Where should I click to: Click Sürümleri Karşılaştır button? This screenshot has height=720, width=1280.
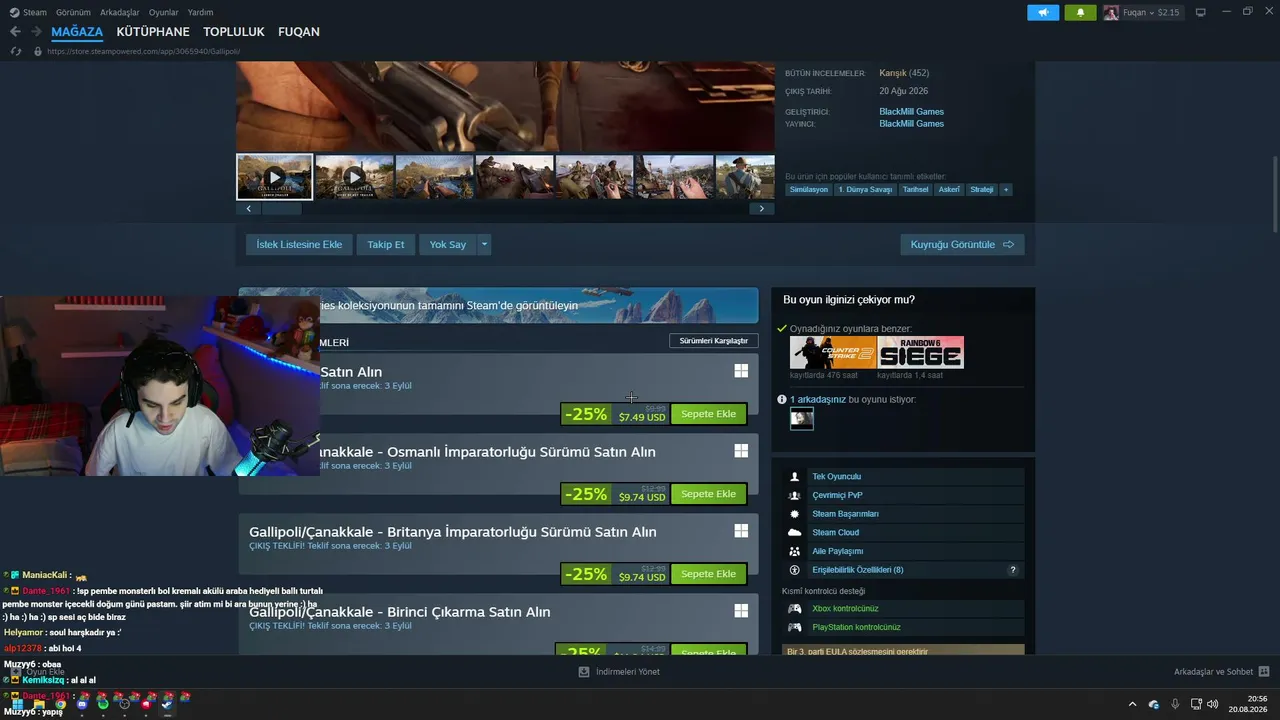714,341
